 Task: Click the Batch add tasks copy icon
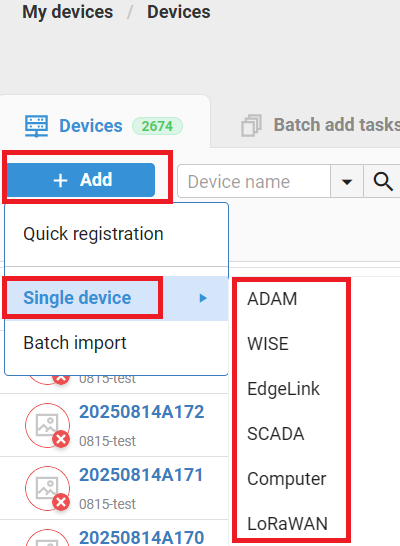coord(251,125)
